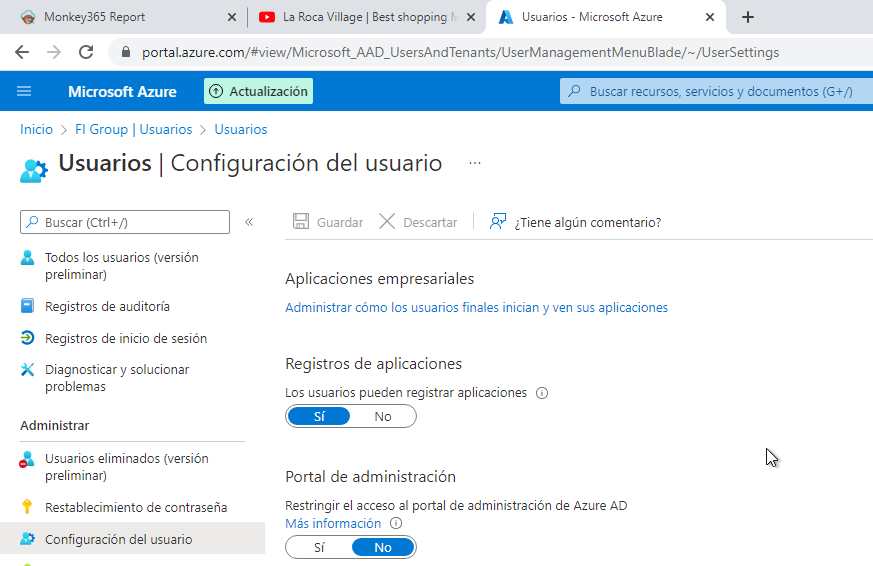Image resolution: width=873 pixels, height=566 pixels.
Task: Click the feedback icon beside ¿Tiene algún comentario?
Action: [497, 222]
